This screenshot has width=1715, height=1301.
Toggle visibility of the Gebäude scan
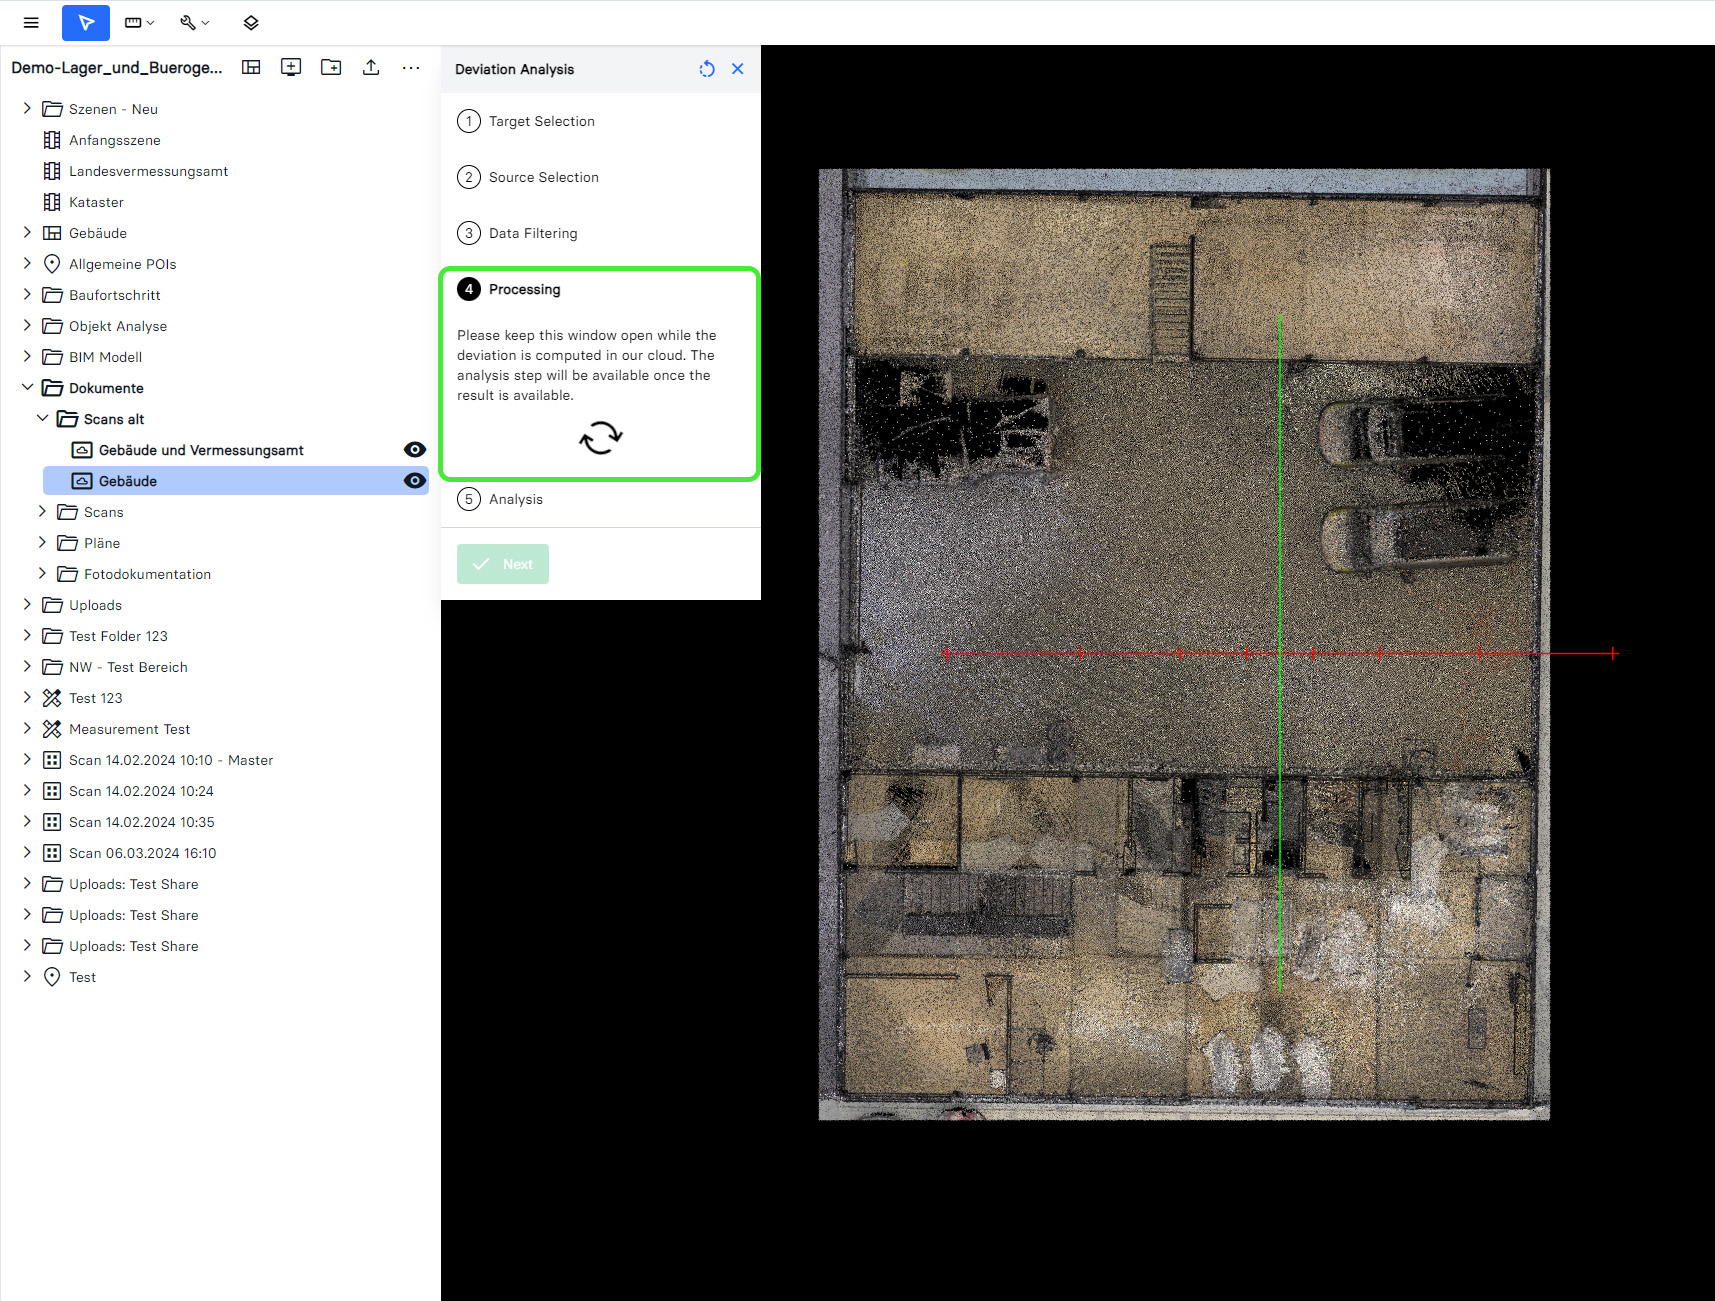click(x=414, y=481)
